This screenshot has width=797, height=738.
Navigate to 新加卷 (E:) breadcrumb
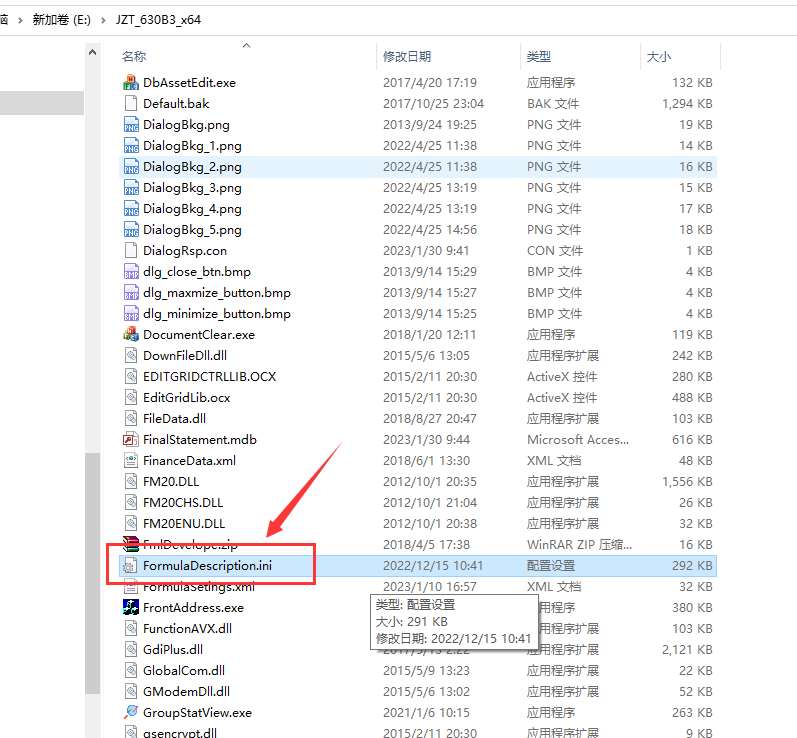62,20
